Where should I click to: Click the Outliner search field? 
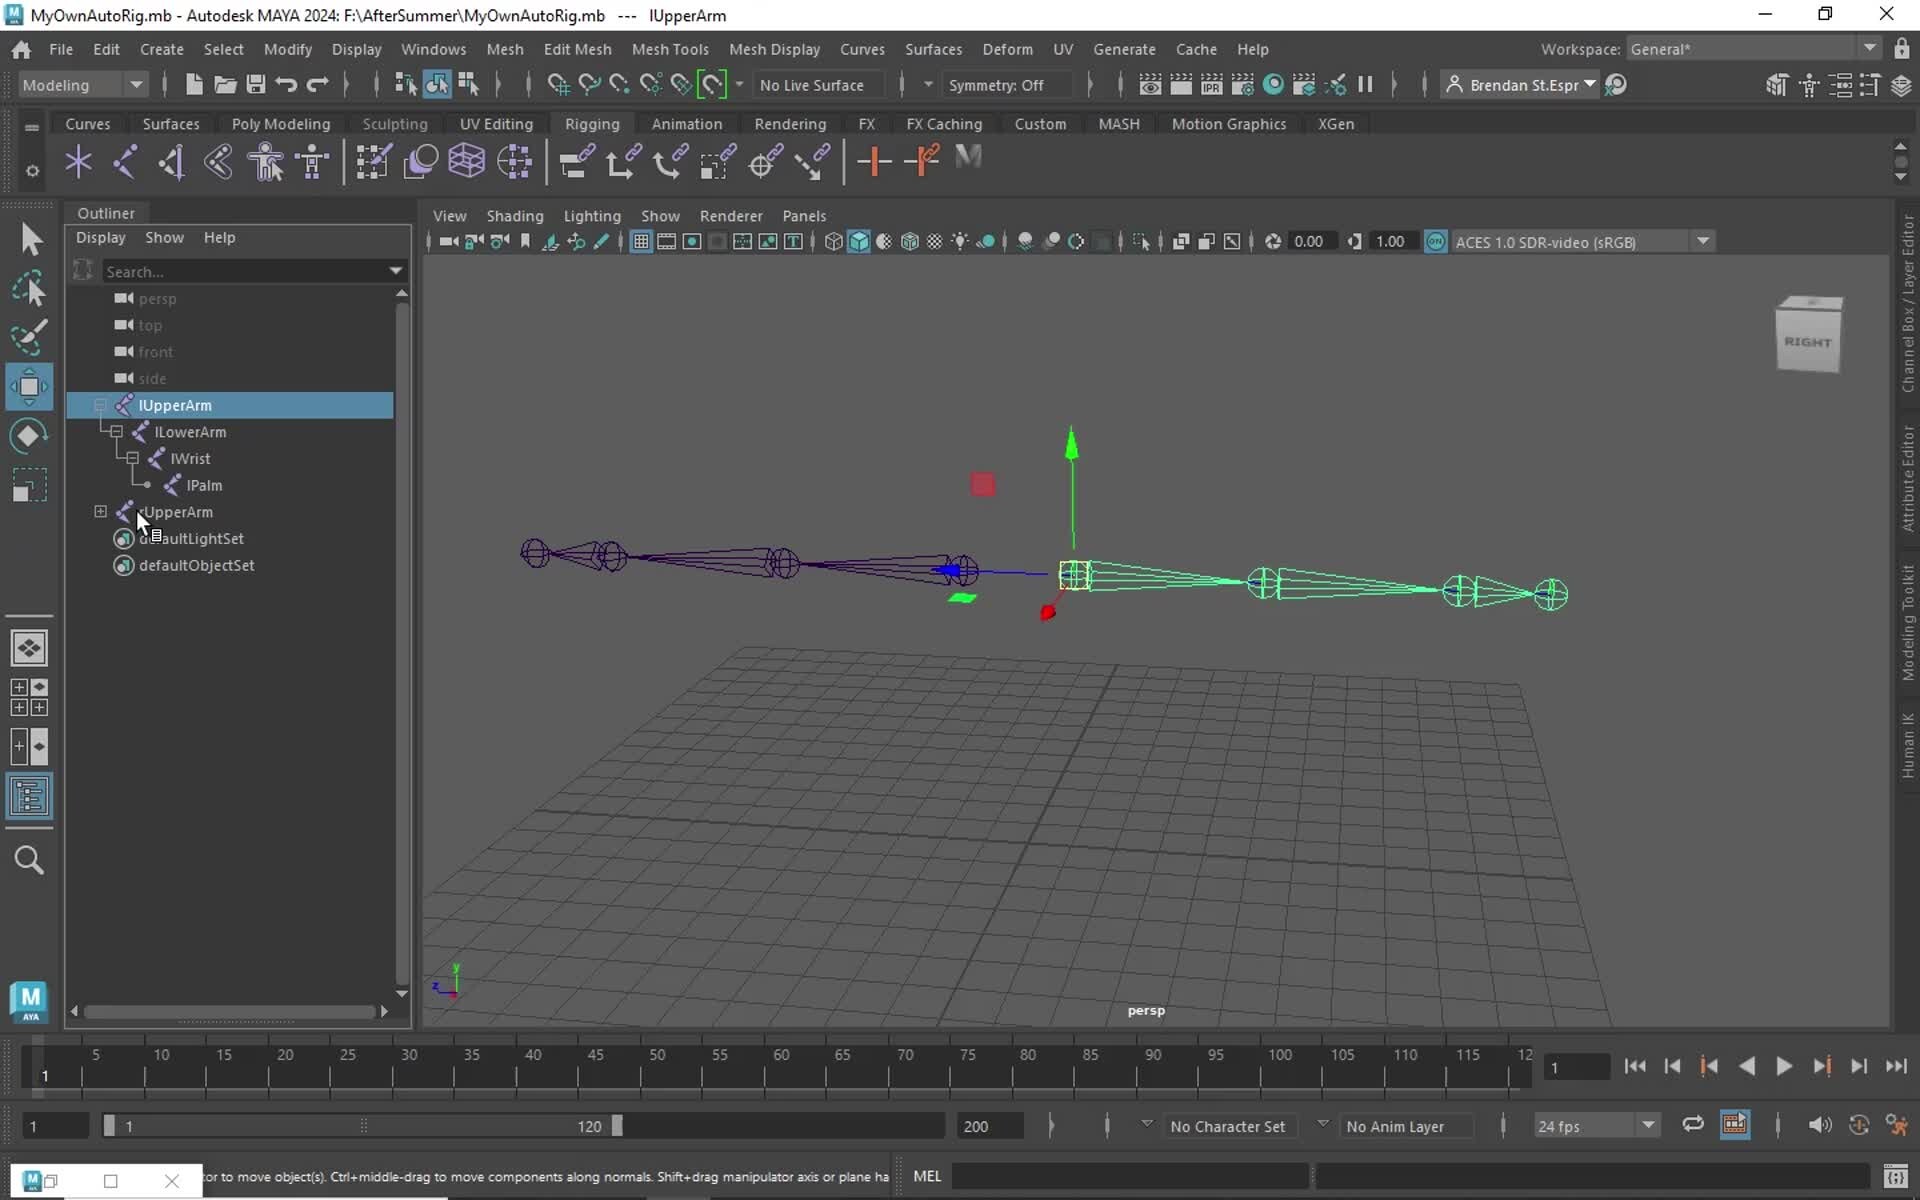tap(250, 271)
